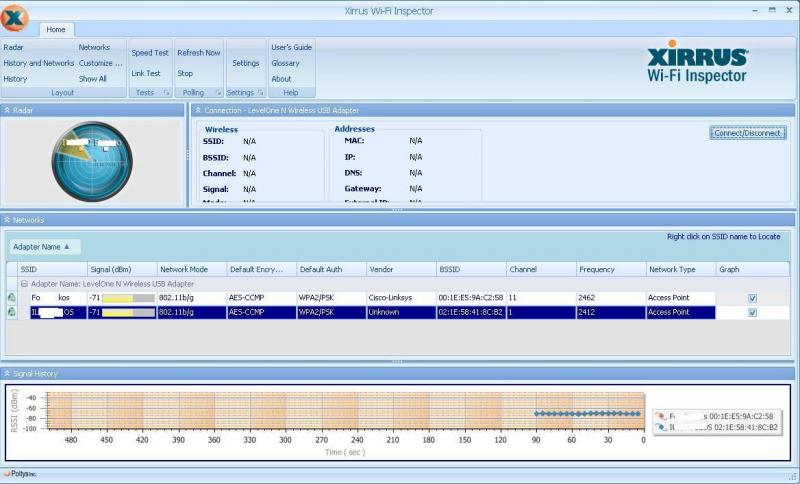Click the signal bar for Cisco-Linksys network
The height and width of the screenshot is (484, 800).
point(129,298)
